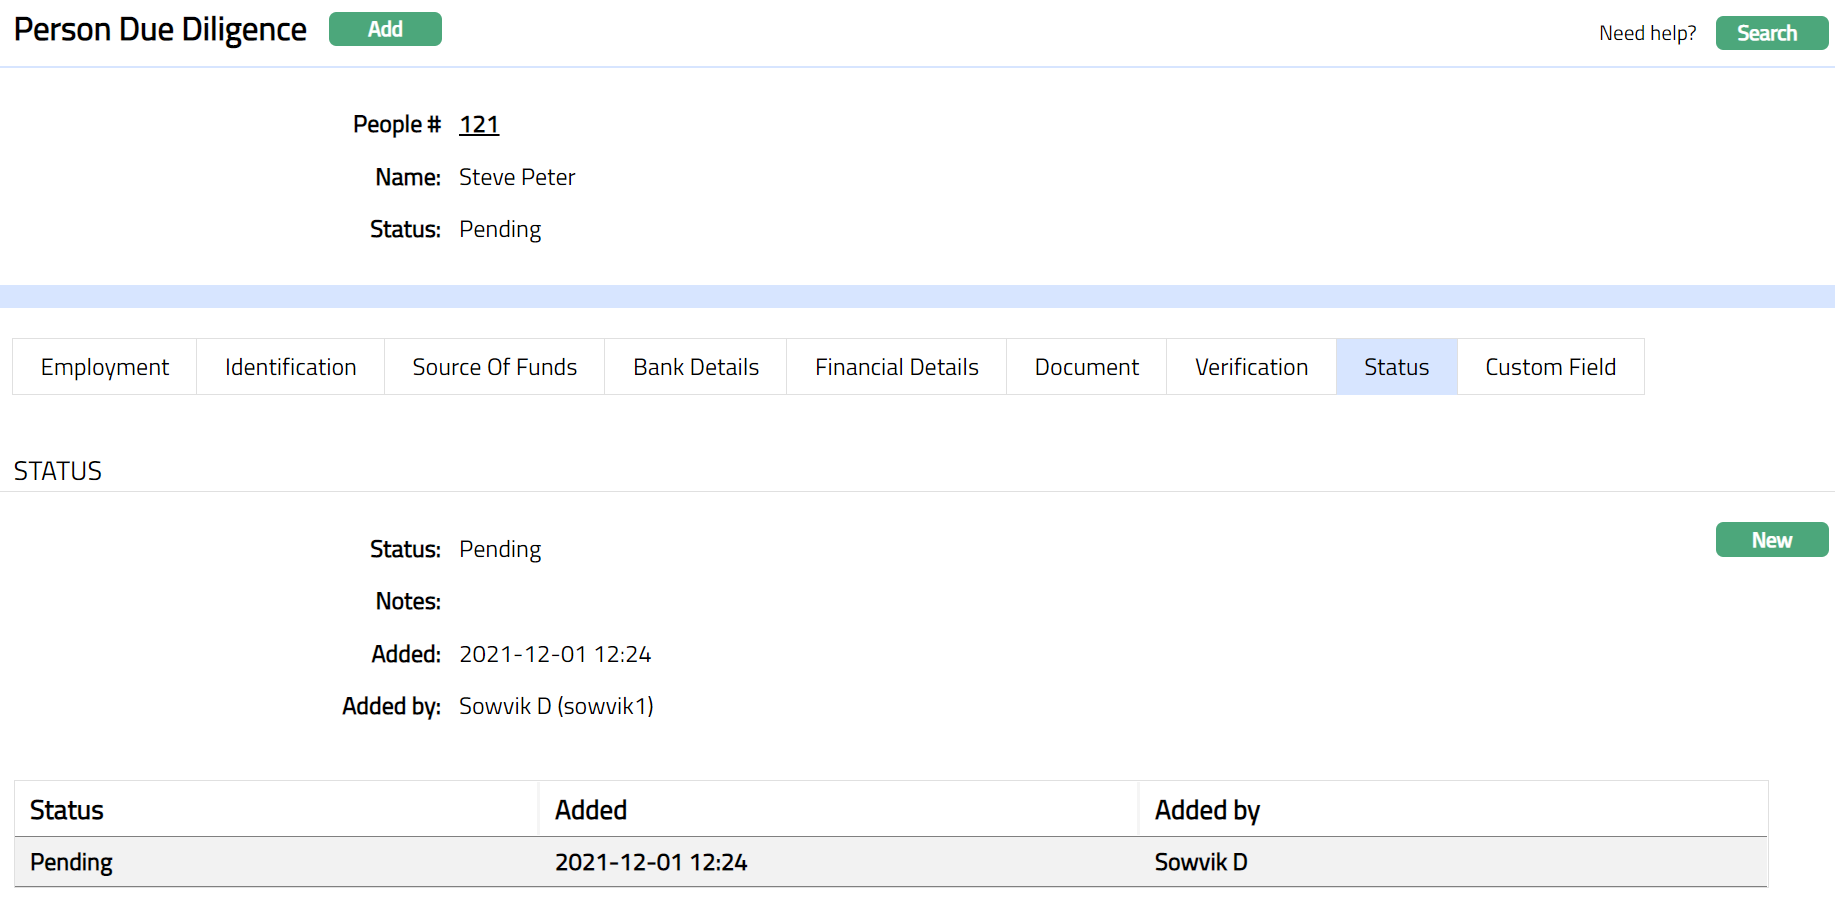Screen dimensions: 1835x899
Task: Switch to the Document tab
Action: [x=1086, y=367]
